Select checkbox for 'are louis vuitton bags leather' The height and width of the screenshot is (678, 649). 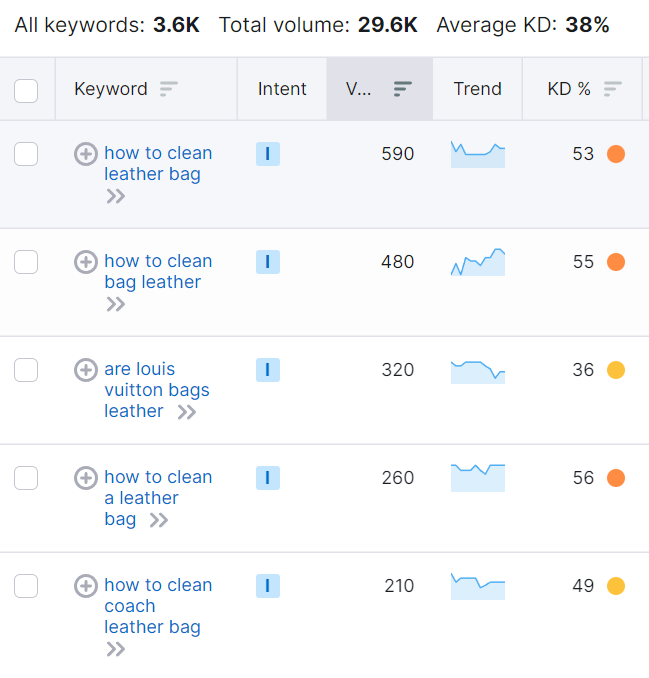[27, 370]
